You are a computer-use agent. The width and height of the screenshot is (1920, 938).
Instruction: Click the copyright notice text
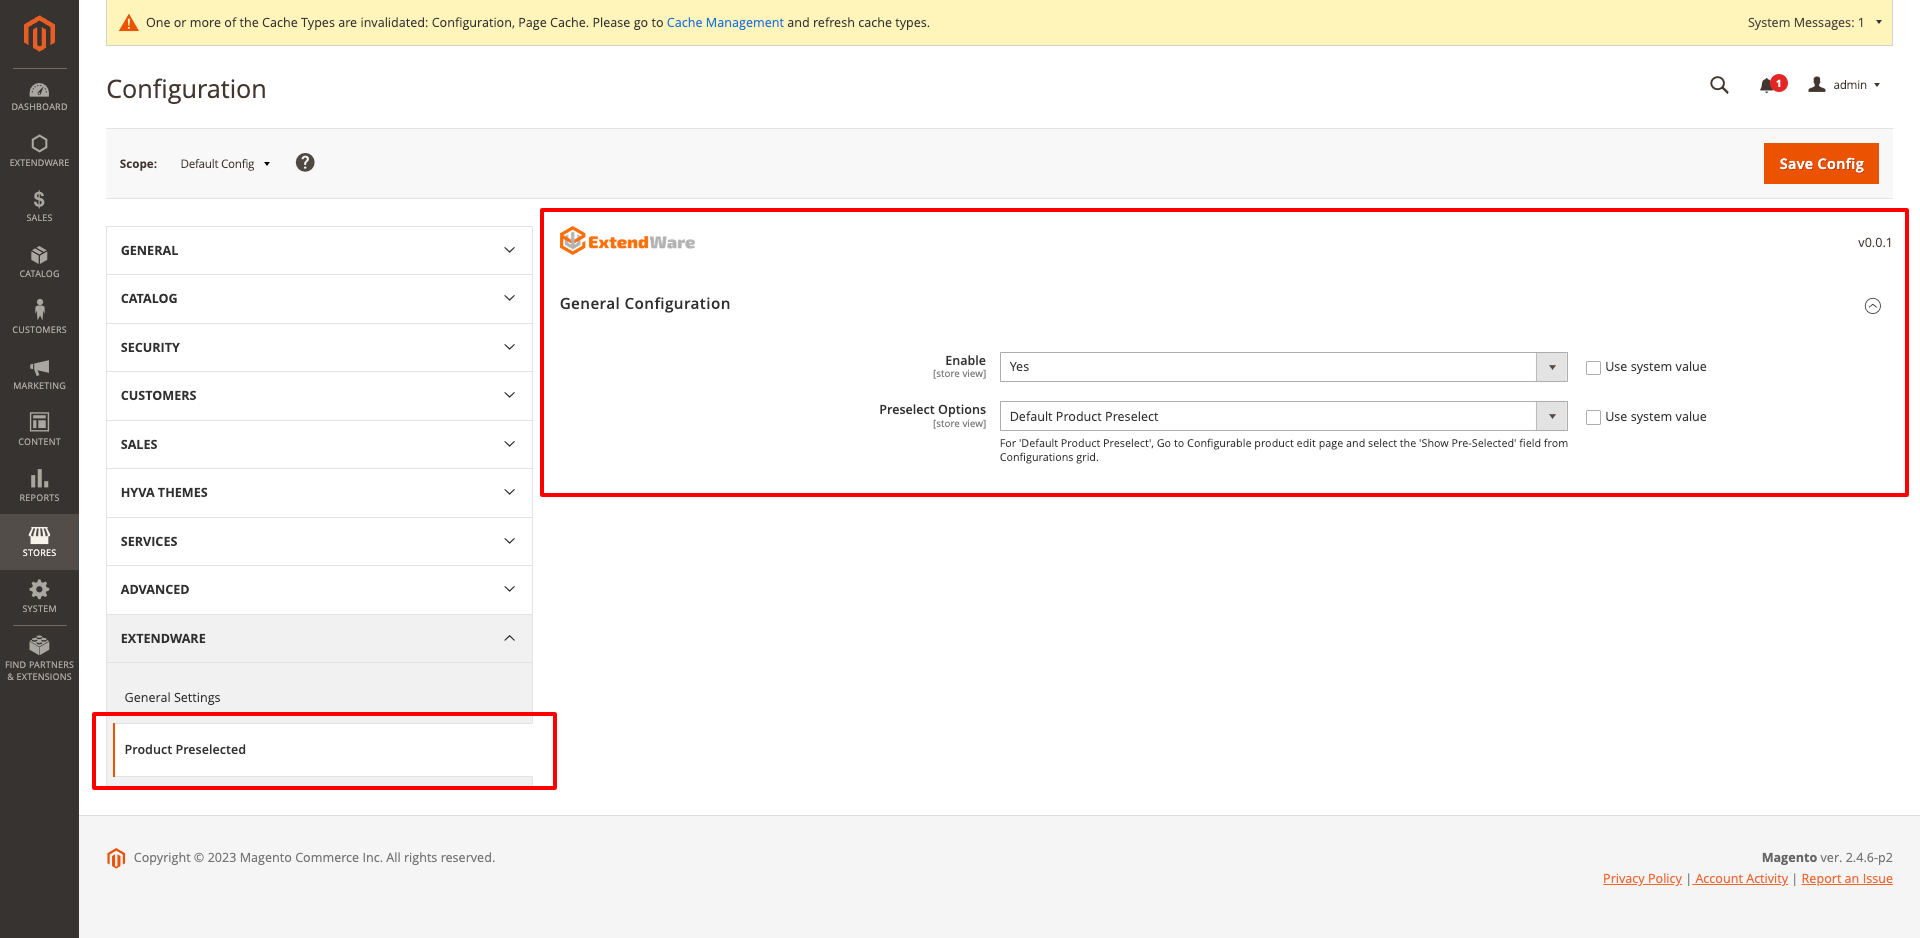point(314,858)
